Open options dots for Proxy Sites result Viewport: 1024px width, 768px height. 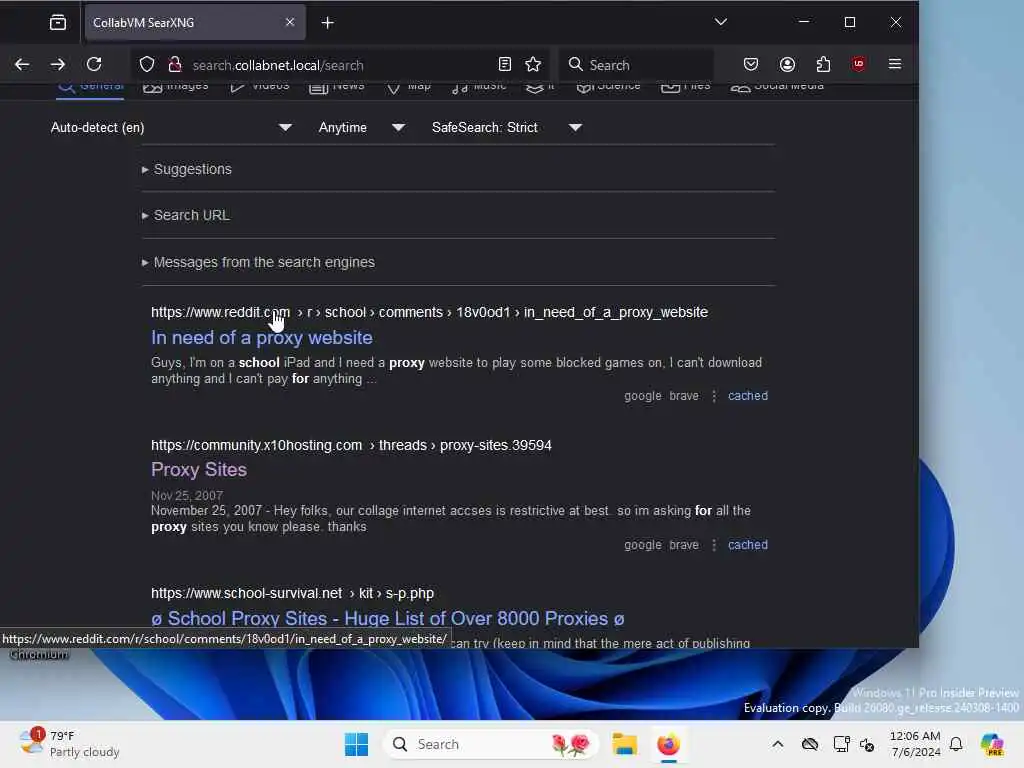pyautogui.click(x=714, y=545)
